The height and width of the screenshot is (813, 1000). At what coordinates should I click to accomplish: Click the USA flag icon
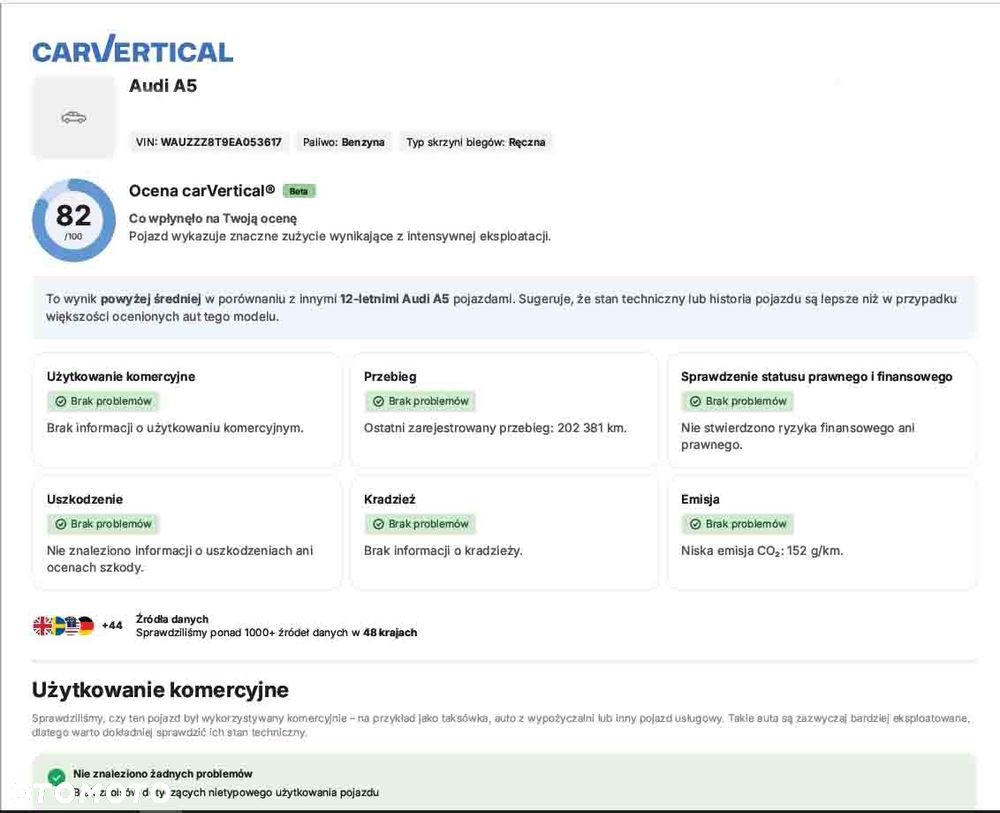tap(71, 626)
